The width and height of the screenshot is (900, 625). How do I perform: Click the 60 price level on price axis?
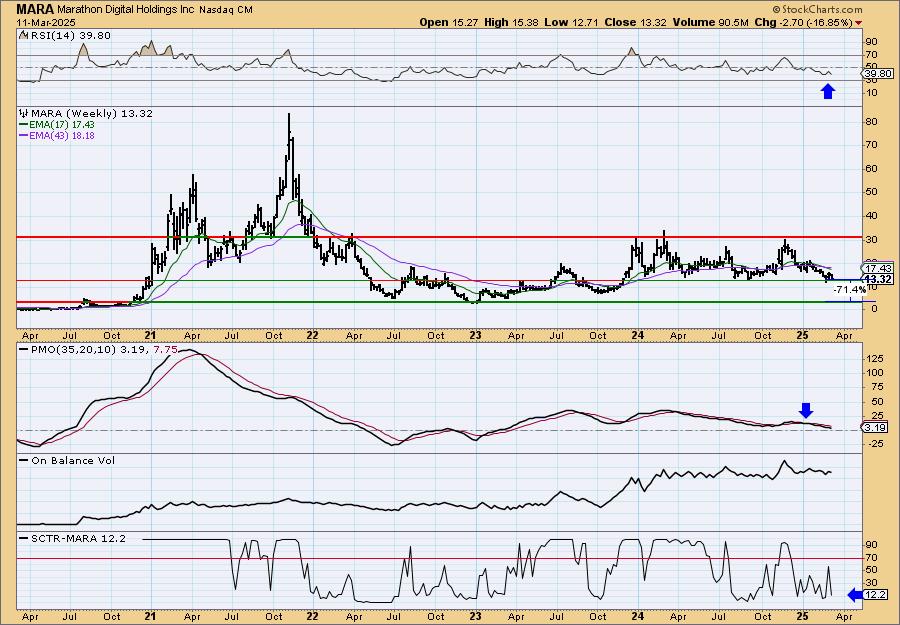click(871, 169)
